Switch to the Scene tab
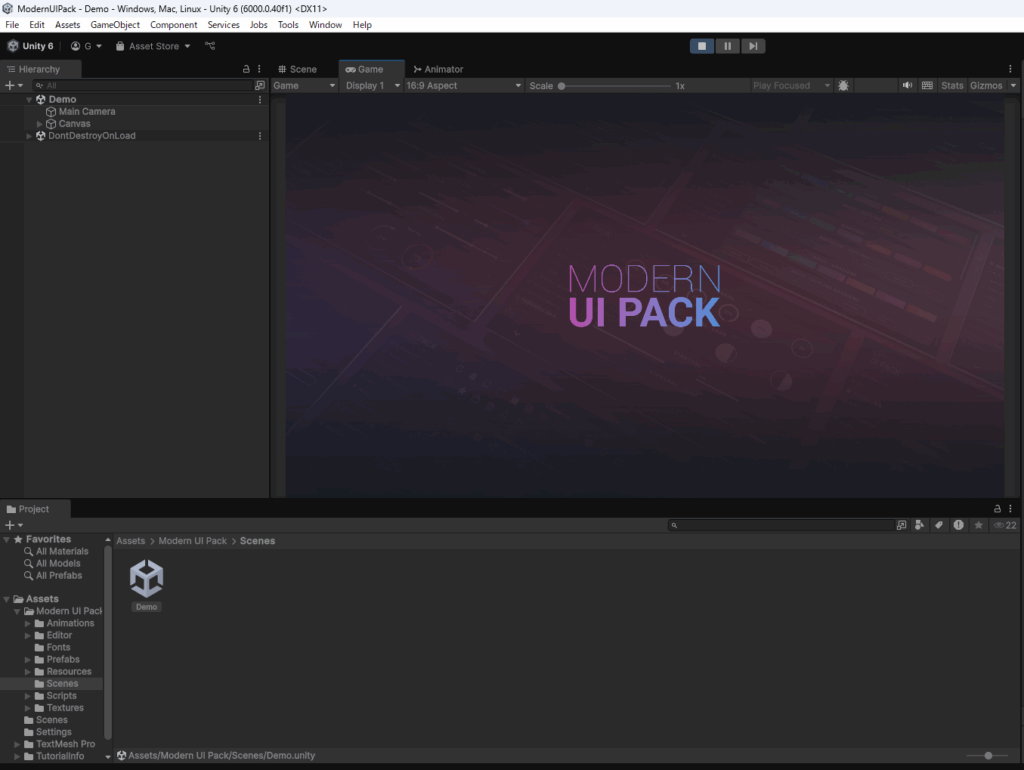 (x=298, y=69)
